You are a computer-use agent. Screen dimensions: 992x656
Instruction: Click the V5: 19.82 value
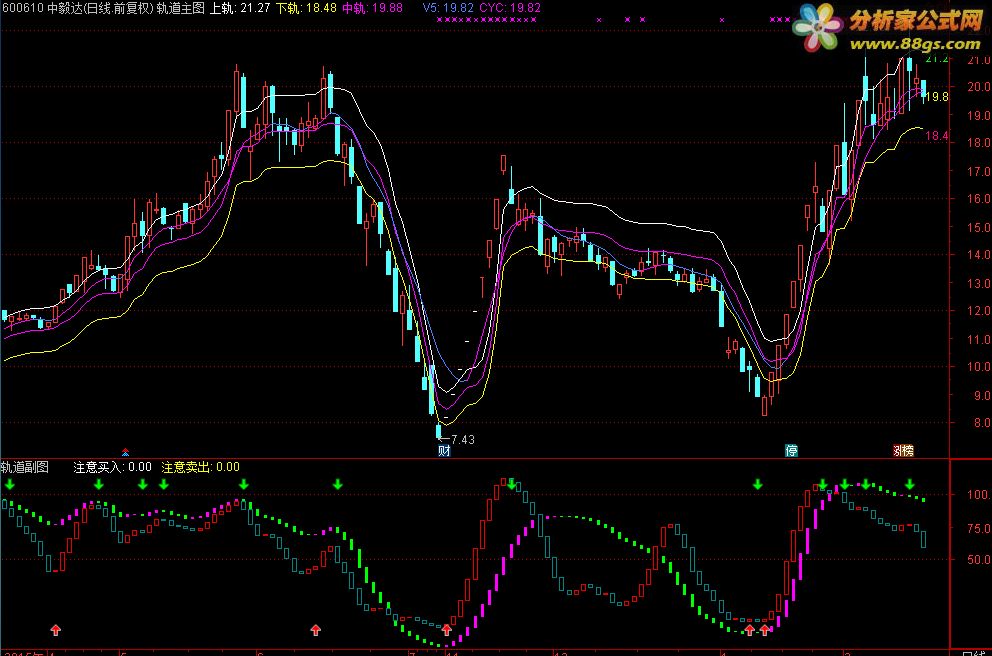tap(448, 8)
